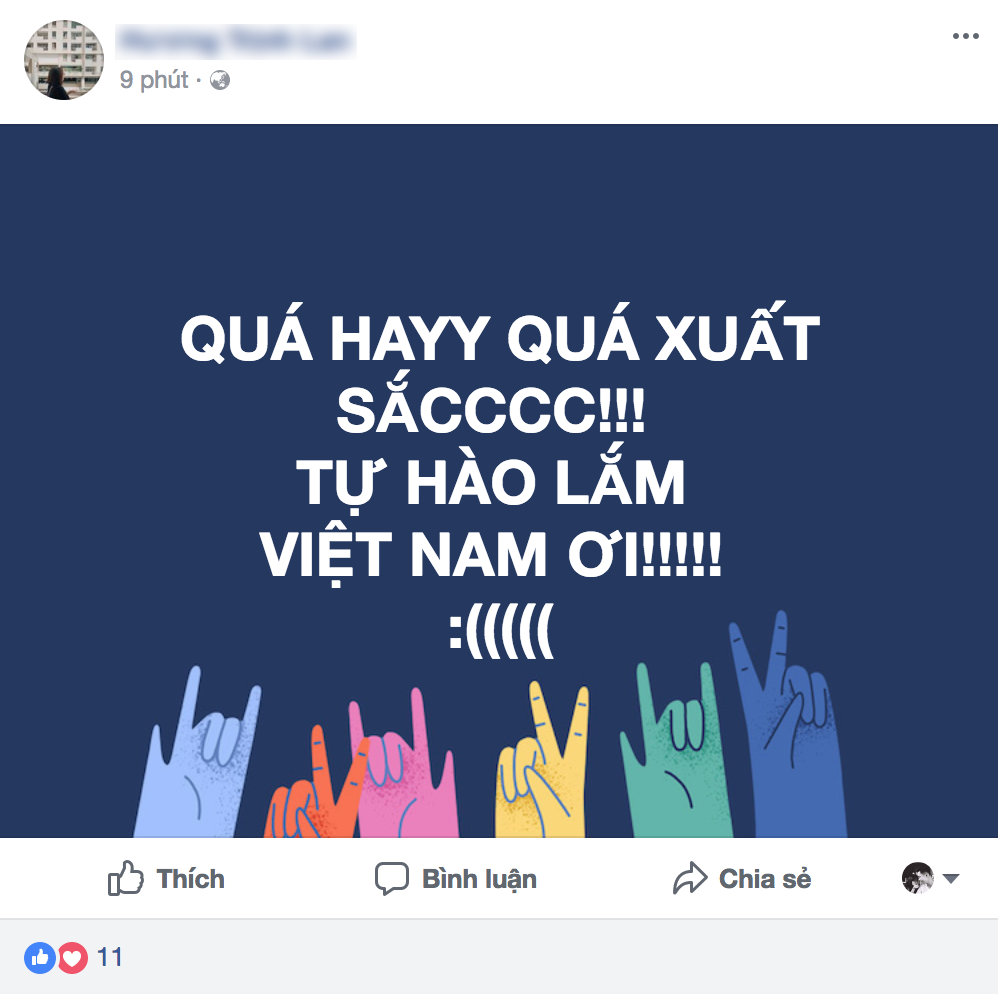Expand the account switcher dropdown arrow
Image resolution: width=998 pixels, height=994 pixels.
pos(950,879)
